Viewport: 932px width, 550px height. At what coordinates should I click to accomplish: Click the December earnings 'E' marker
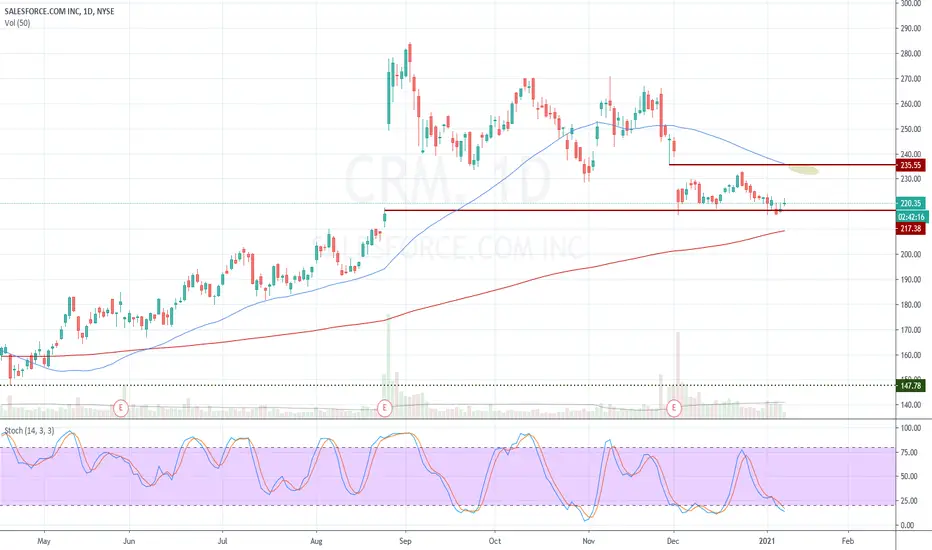[673, 408]
